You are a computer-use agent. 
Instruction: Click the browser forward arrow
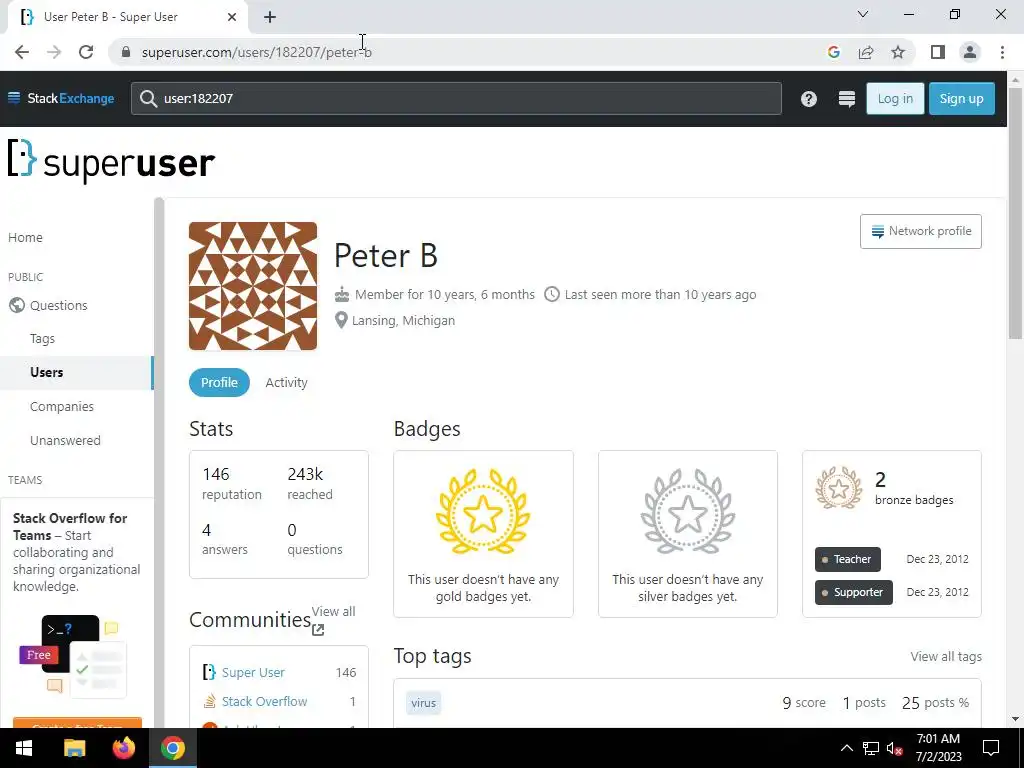pyautogui.click(x=54, y=52)
